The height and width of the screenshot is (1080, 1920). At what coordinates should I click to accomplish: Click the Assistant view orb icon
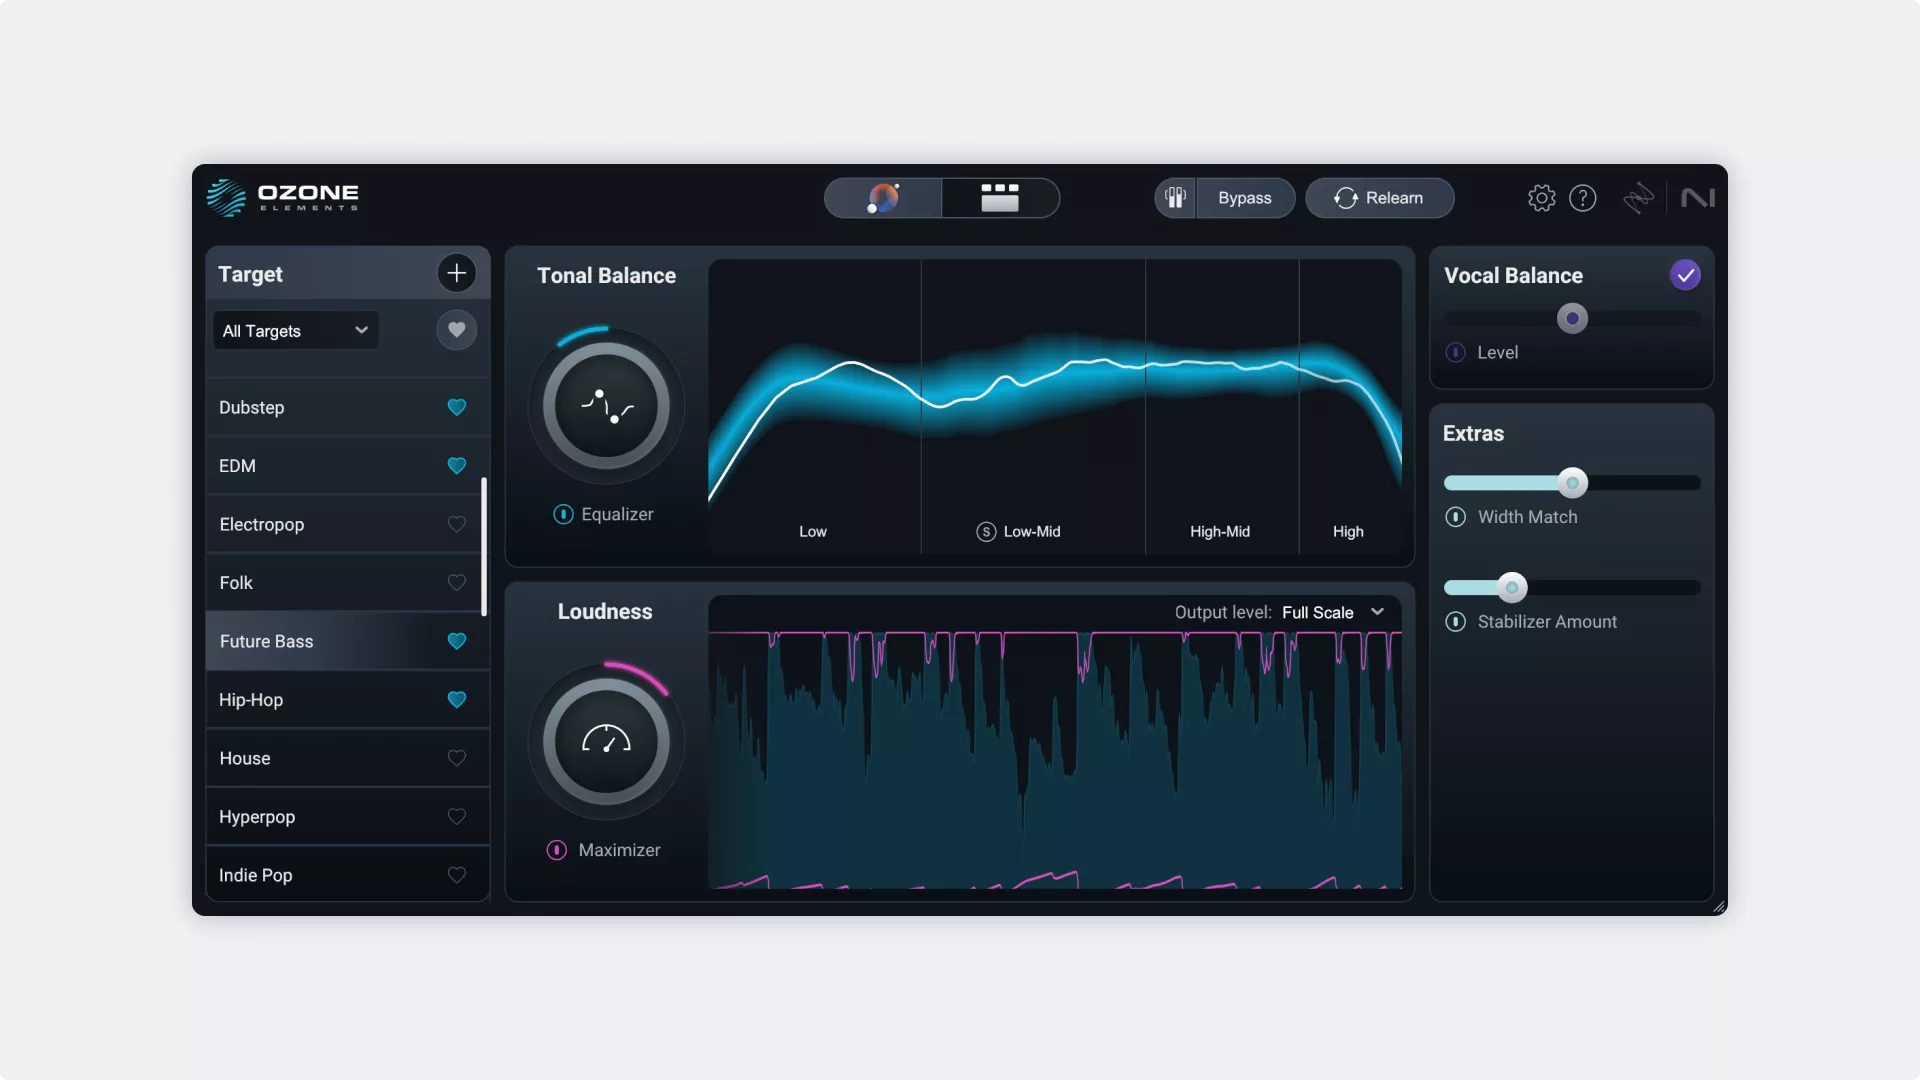[x=883, y=198]
